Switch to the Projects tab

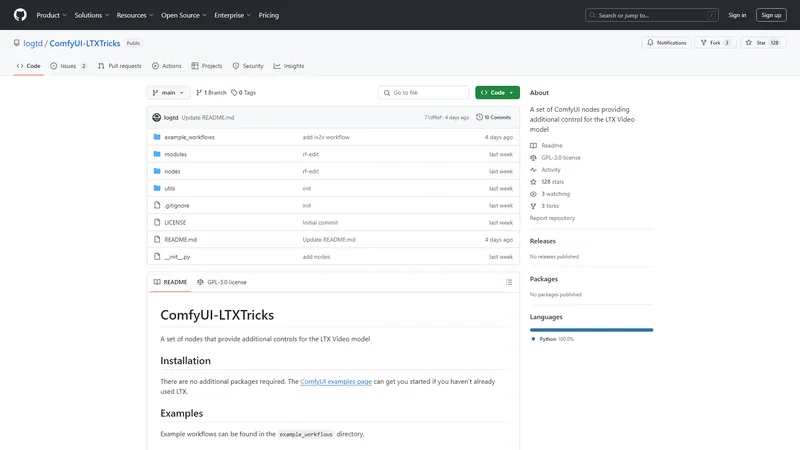[x=207, y=66]
